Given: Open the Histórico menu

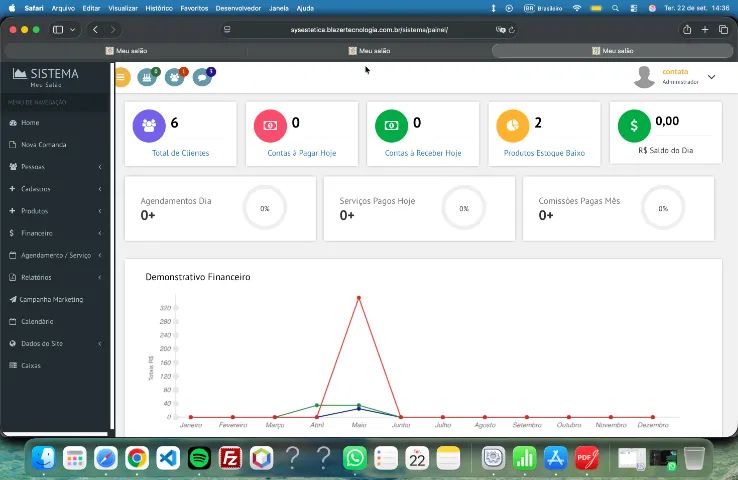Looking at the screenshot, I should (x=159, y=8).
